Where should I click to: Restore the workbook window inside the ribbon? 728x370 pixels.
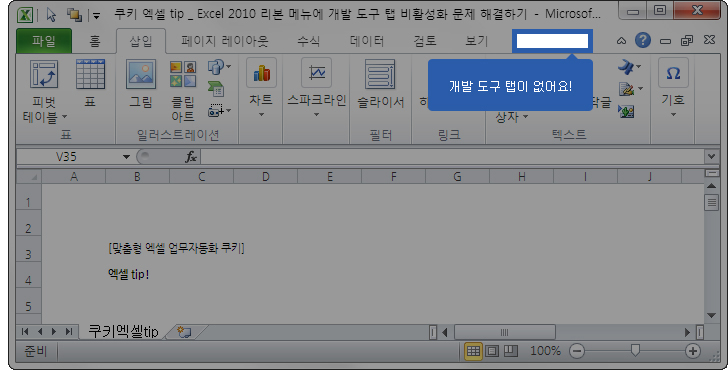pyautogui.click(x=687, y=40)
